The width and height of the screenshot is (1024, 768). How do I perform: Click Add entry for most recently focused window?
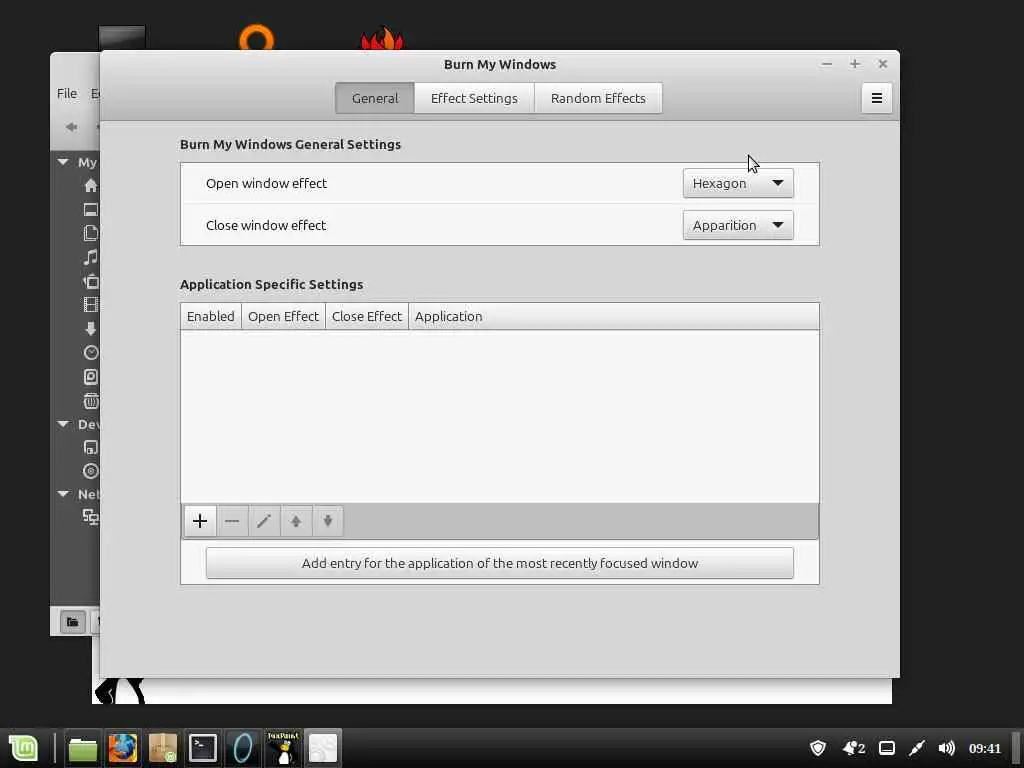tap(500, 563)
